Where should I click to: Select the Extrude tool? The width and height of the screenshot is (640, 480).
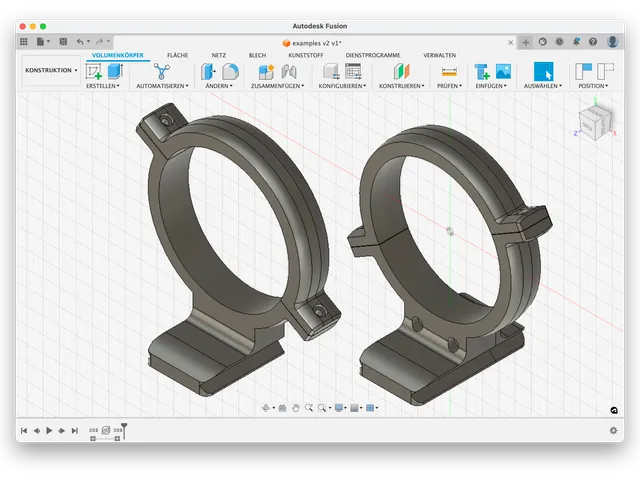116,71
